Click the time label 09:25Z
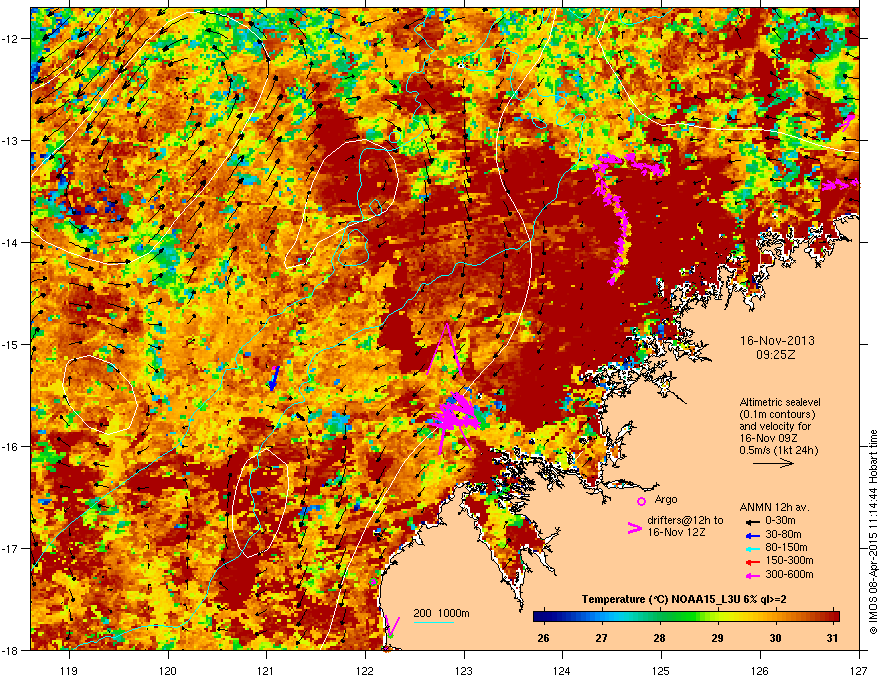Image resolution: width=880 pixels, height=680 pixels. pos(776,355)
